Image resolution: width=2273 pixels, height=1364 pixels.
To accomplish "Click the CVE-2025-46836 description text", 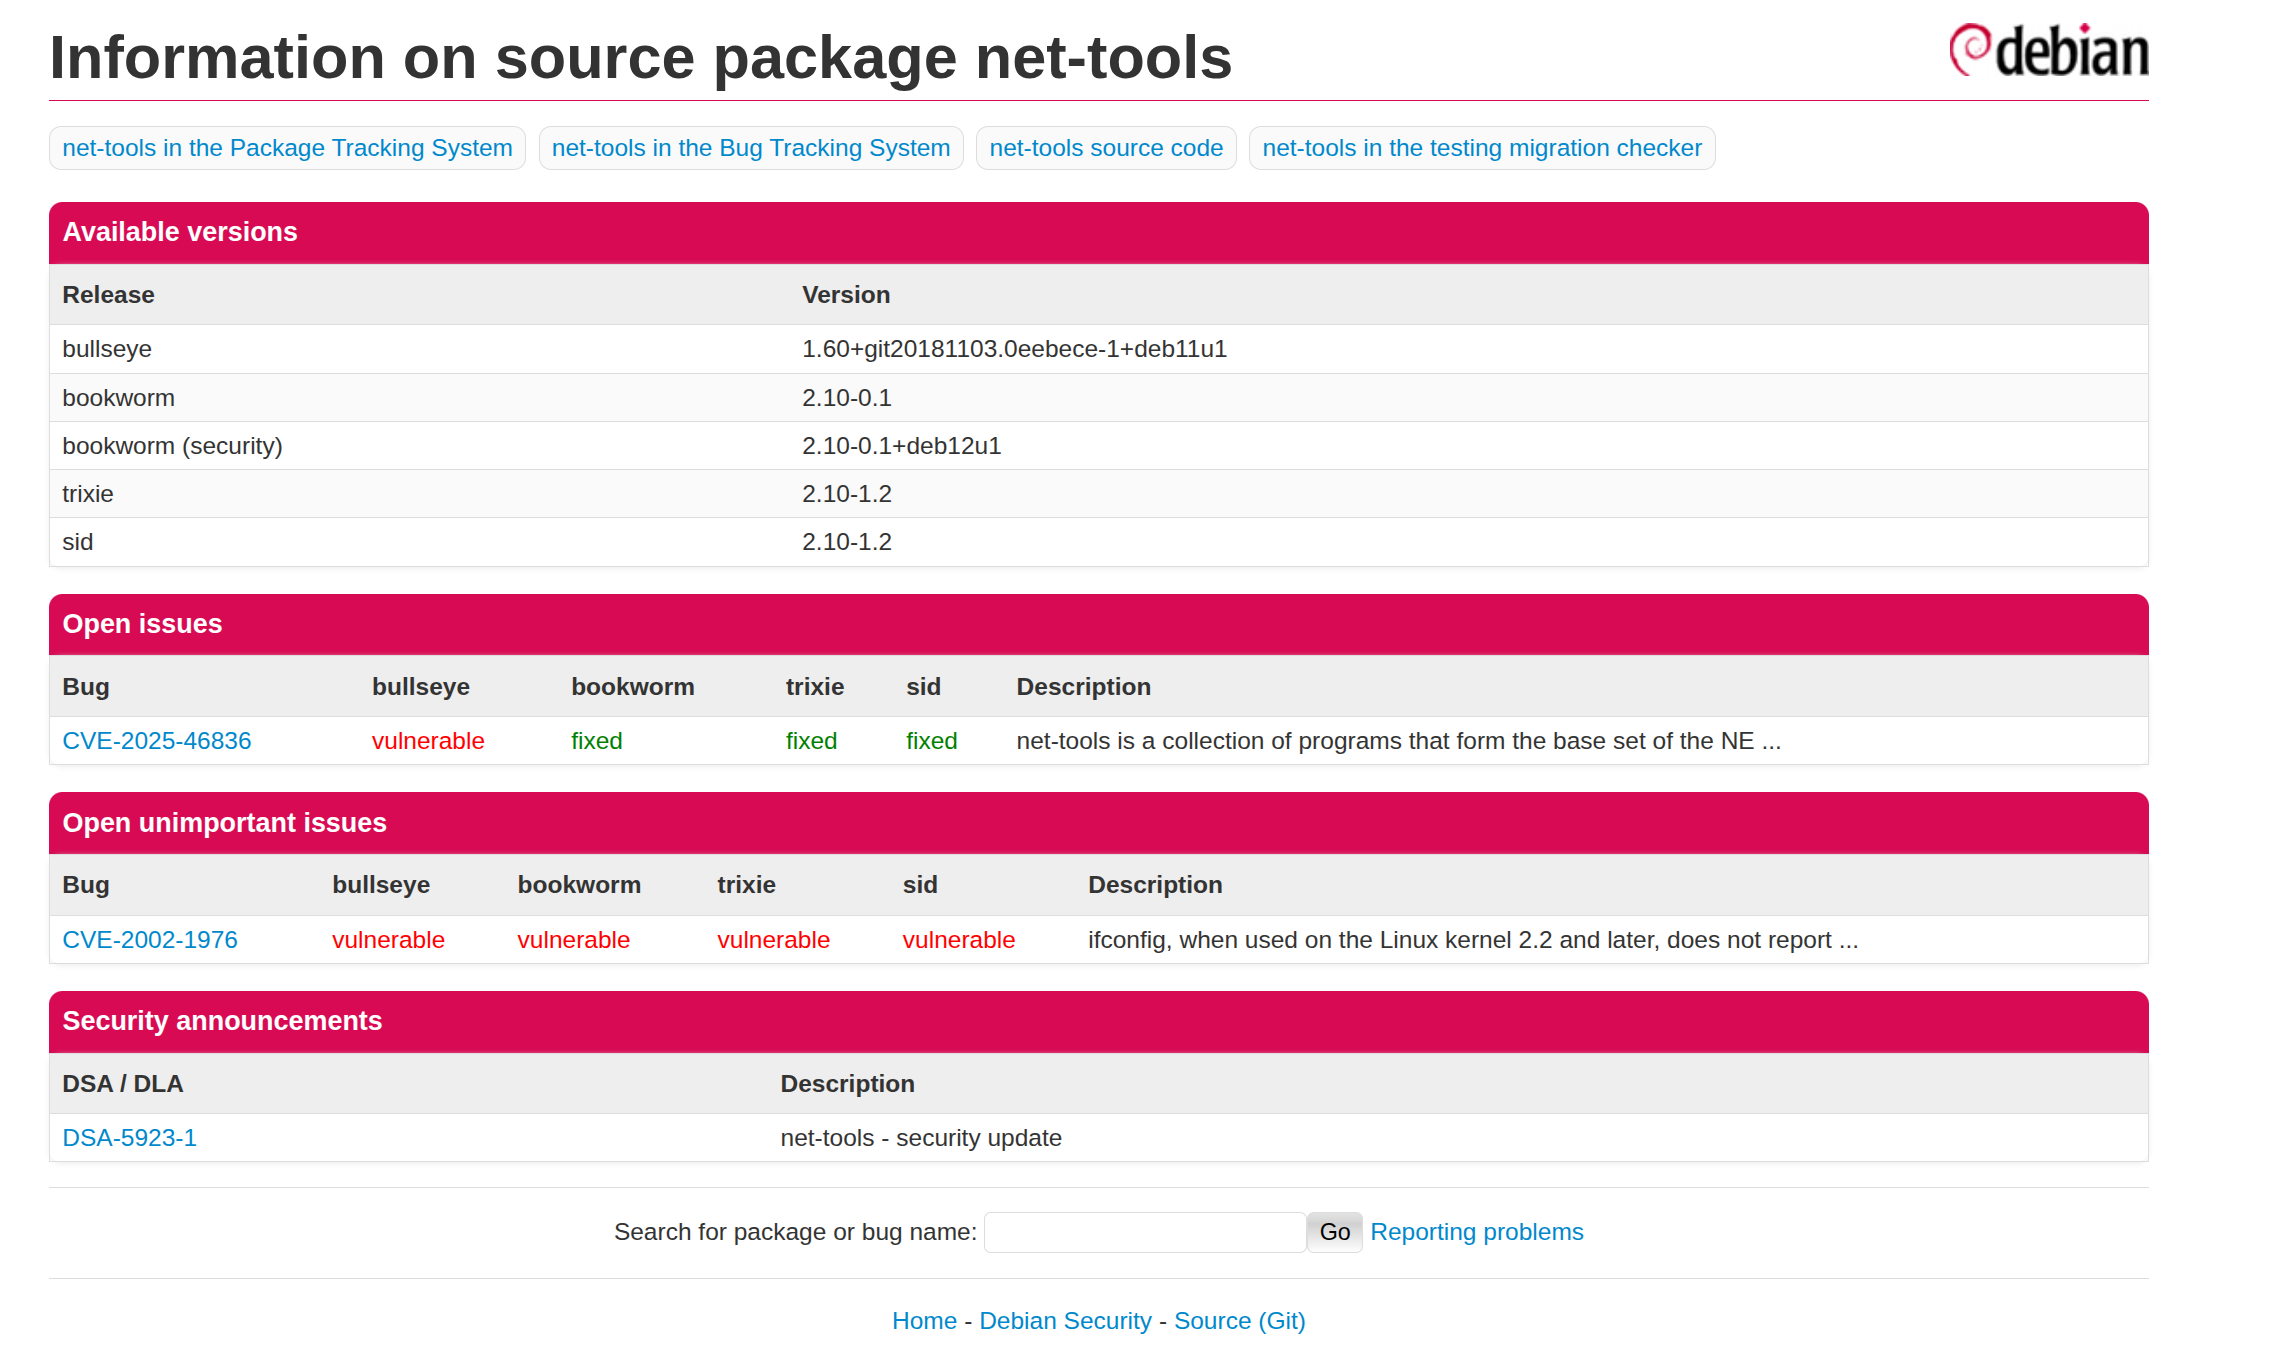I will tap(1398, 741).
